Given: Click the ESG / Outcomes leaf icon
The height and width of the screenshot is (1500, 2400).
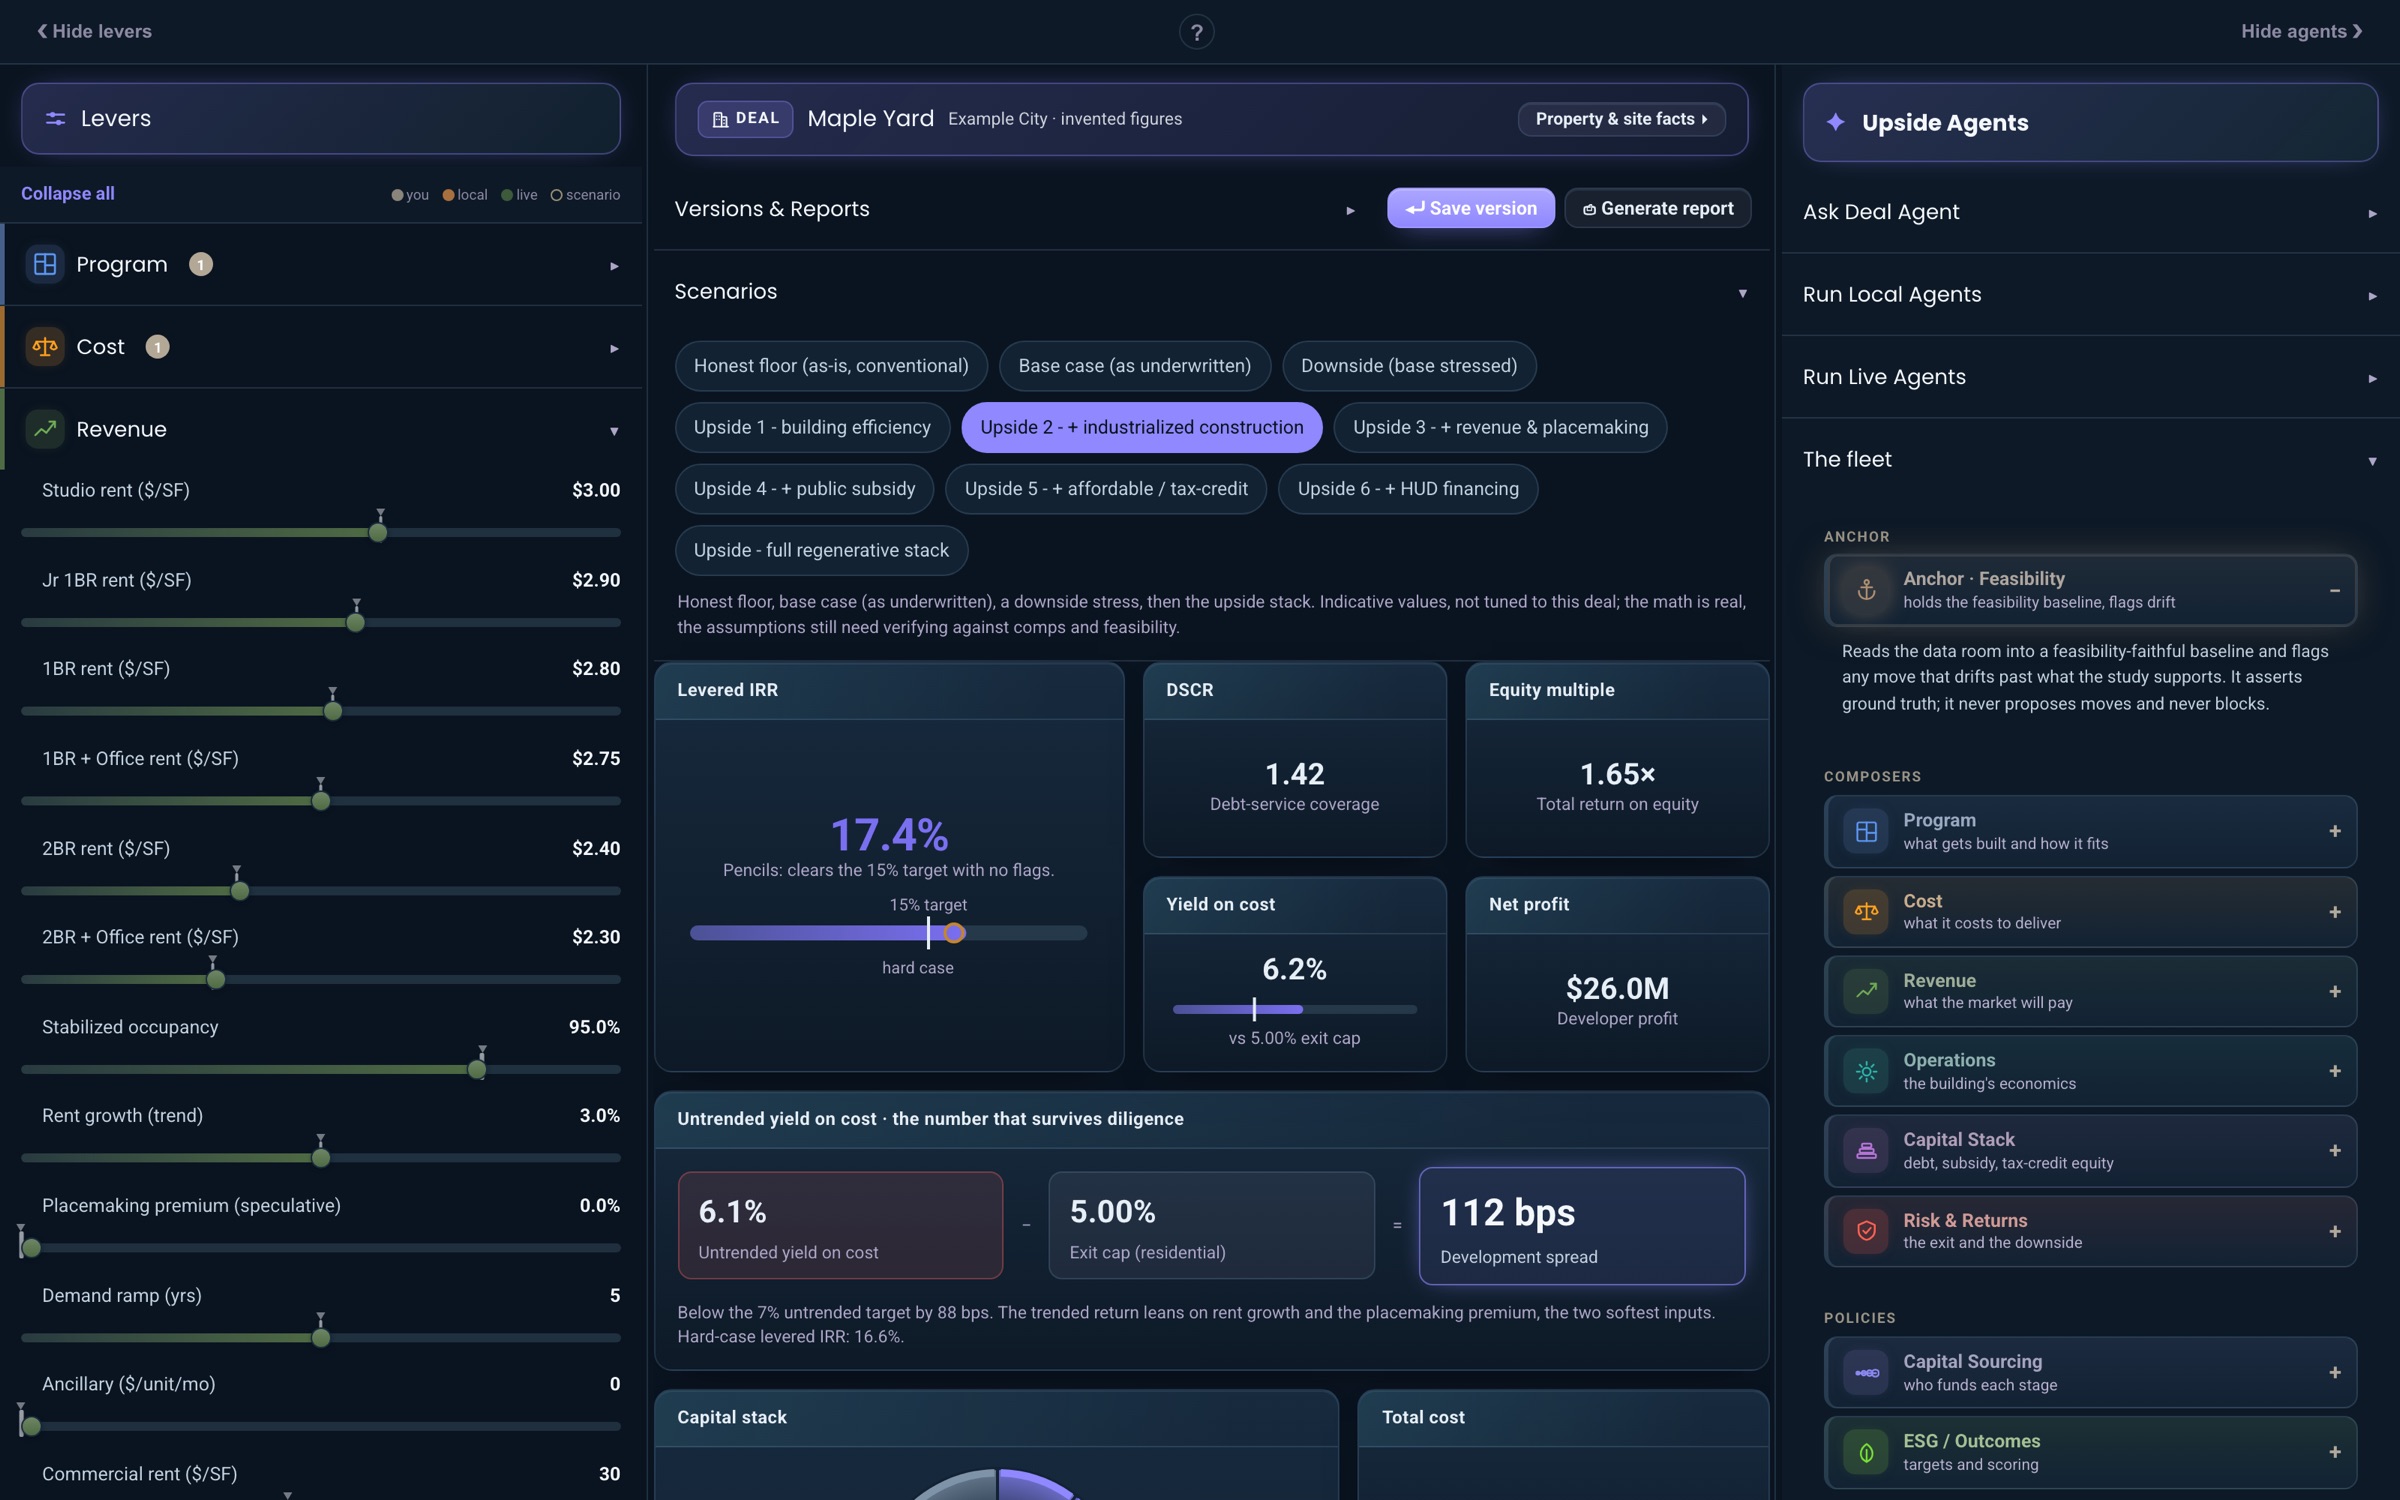Looking at the screenshot, I should pos(1866,1453).
